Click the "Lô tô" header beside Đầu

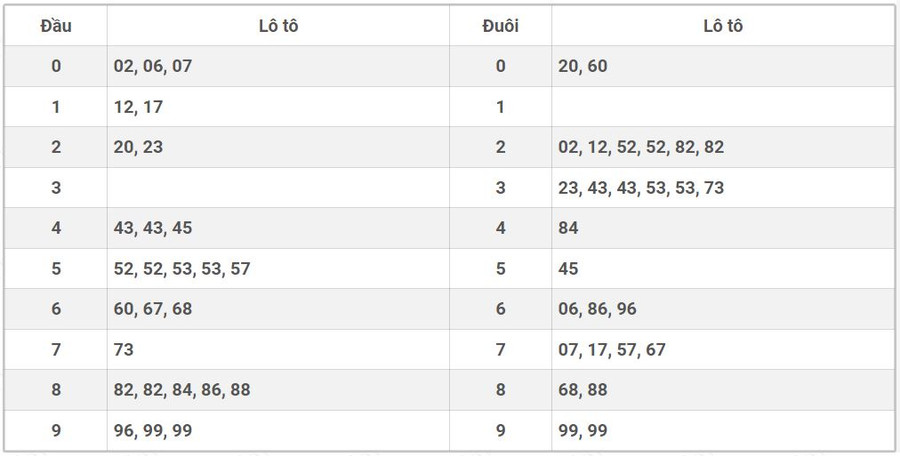[x=278, y=26]
